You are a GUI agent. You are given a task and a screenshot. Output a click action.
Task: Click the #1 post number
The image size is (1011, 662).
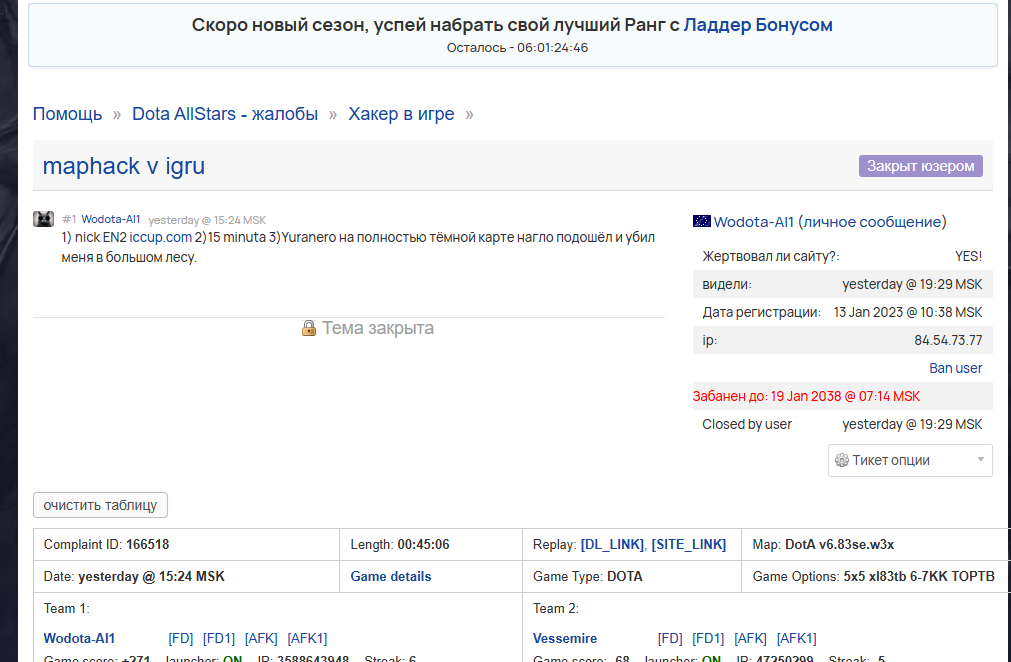pyautogui.click(x=69, y=219)
